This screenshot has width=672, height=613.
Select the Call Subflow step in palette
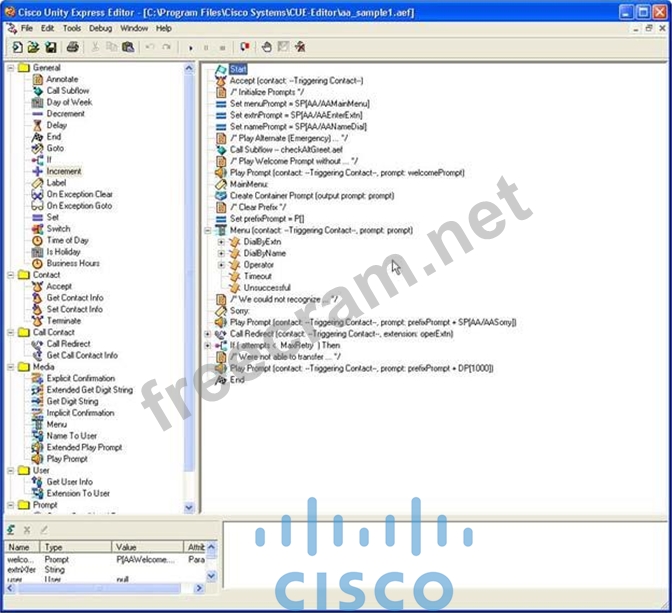(68, 91)
